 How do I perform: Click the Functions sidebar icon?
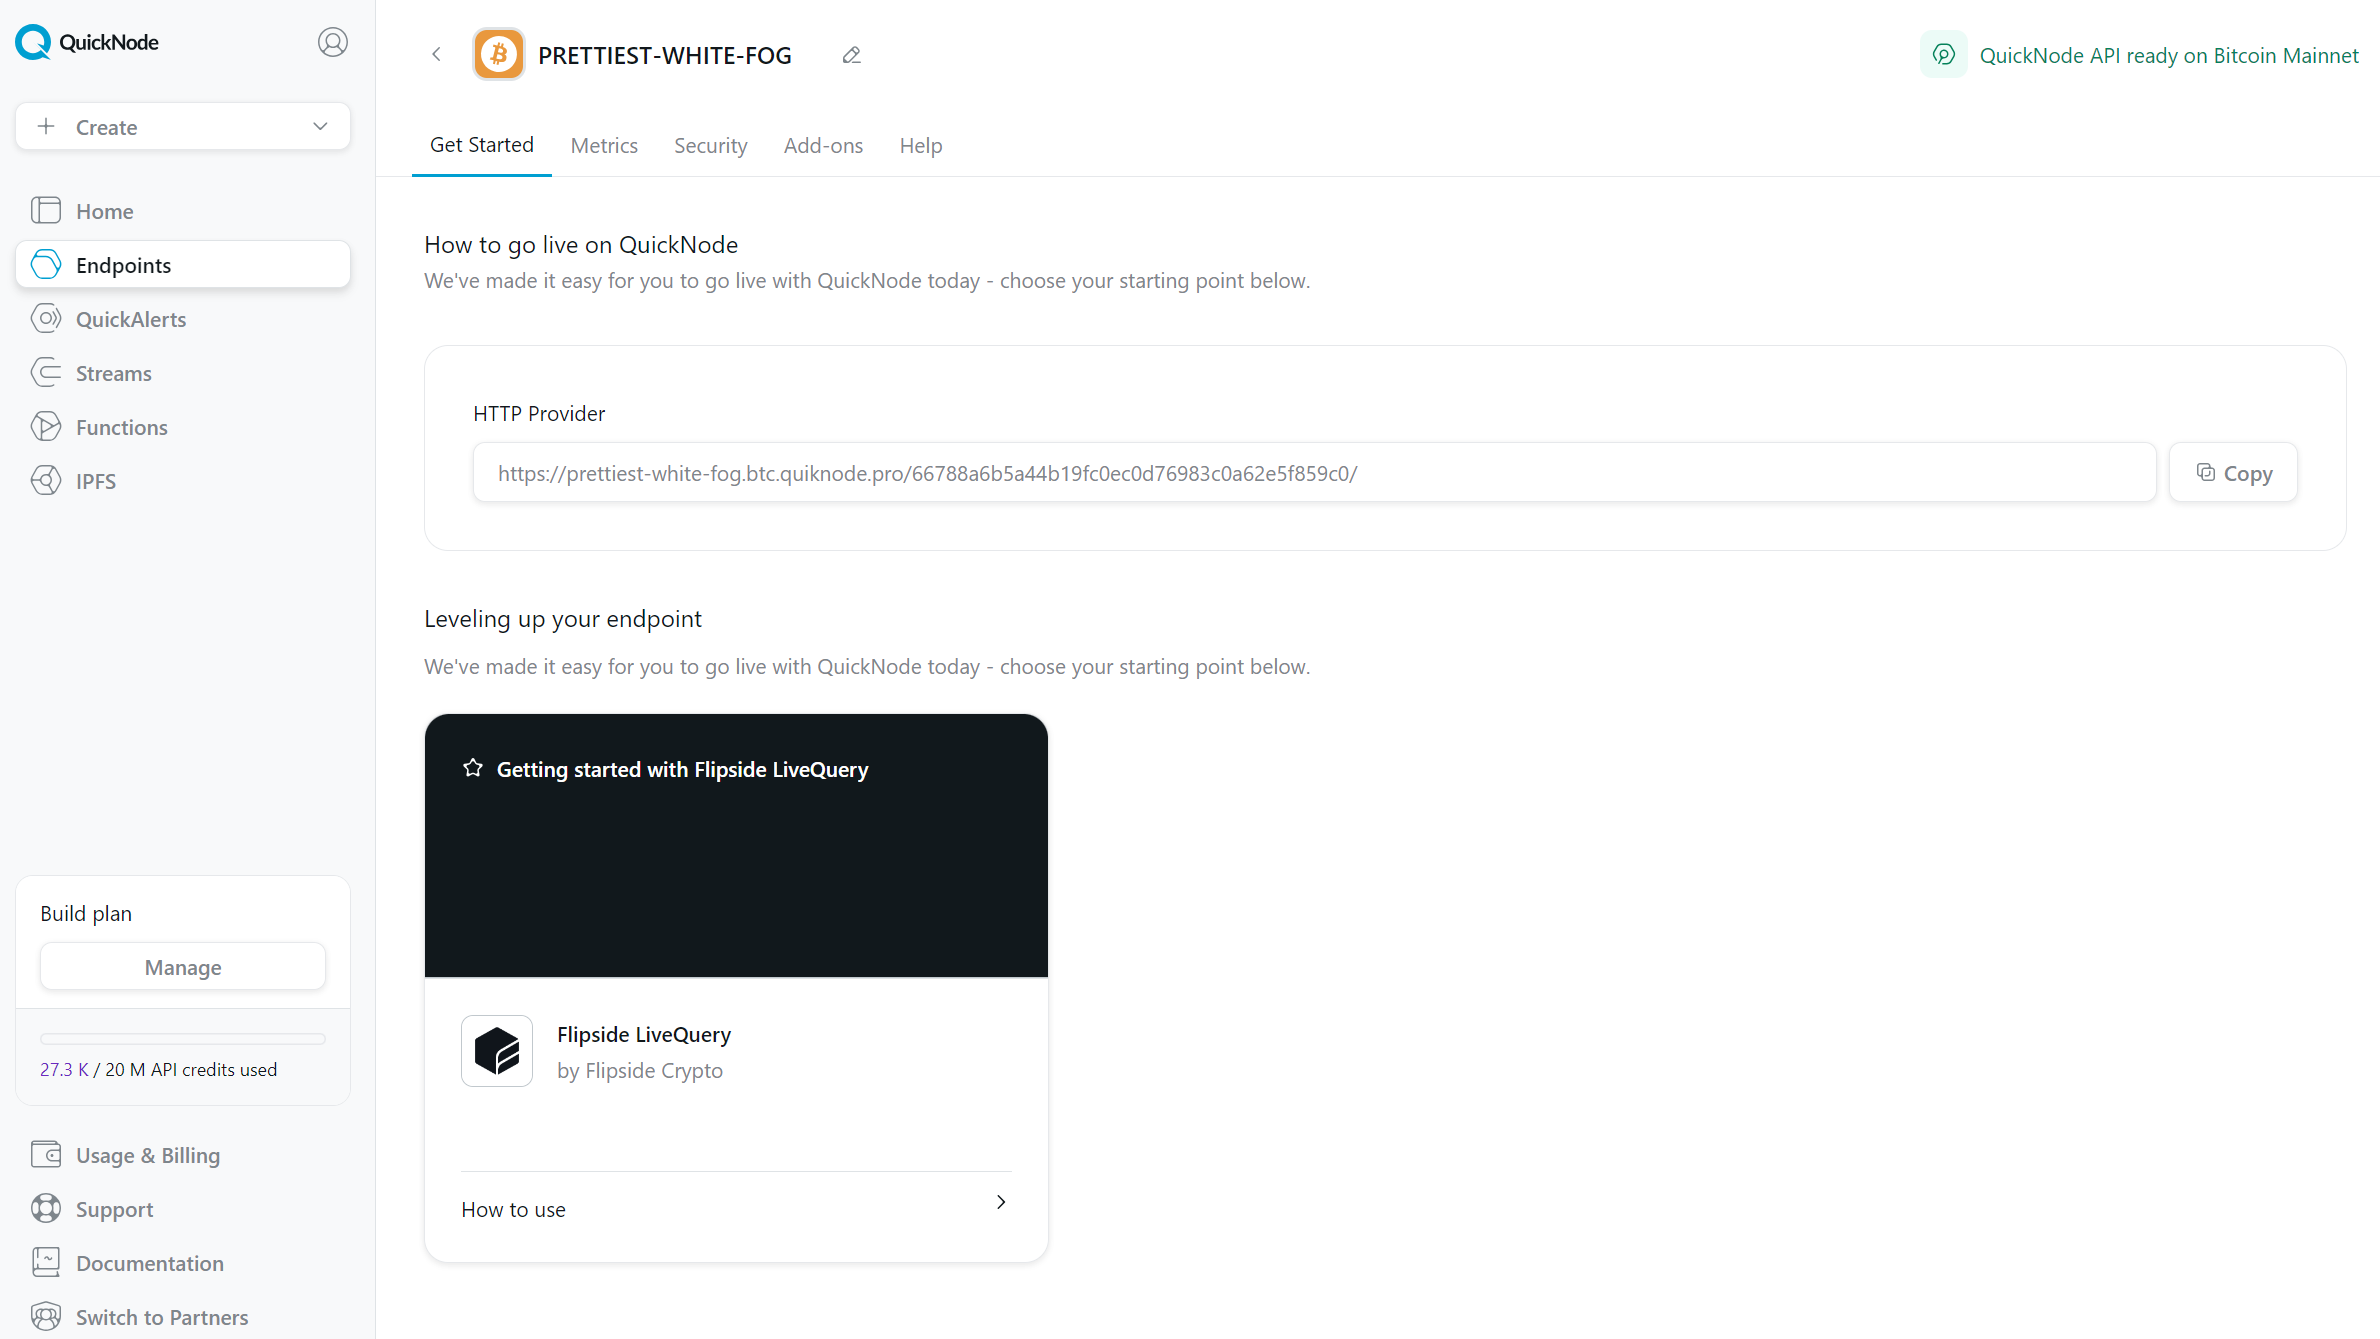(47, 427)
